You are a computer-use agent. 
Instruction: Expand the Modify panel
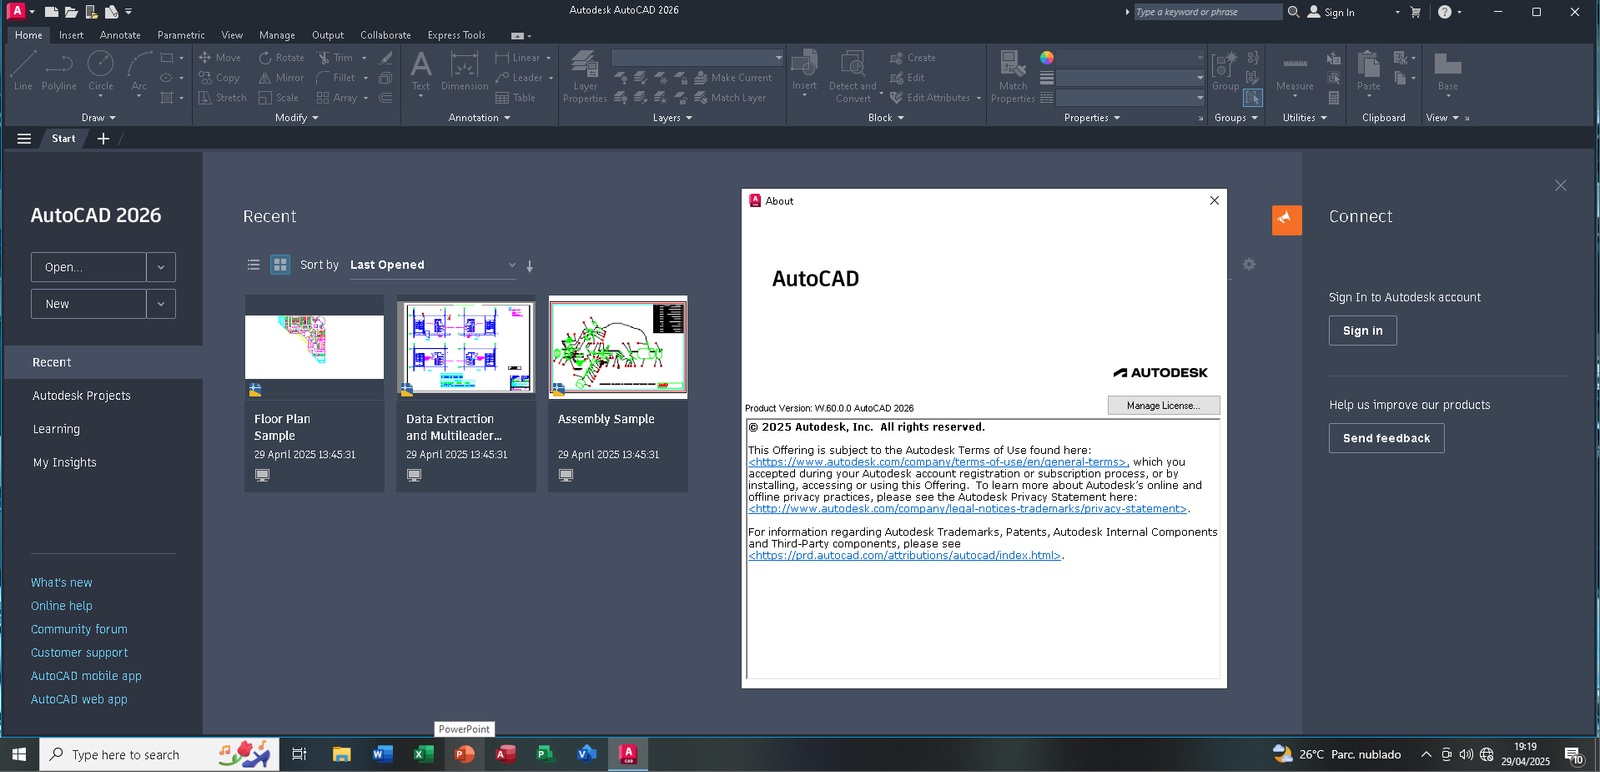tap(297, 118)
